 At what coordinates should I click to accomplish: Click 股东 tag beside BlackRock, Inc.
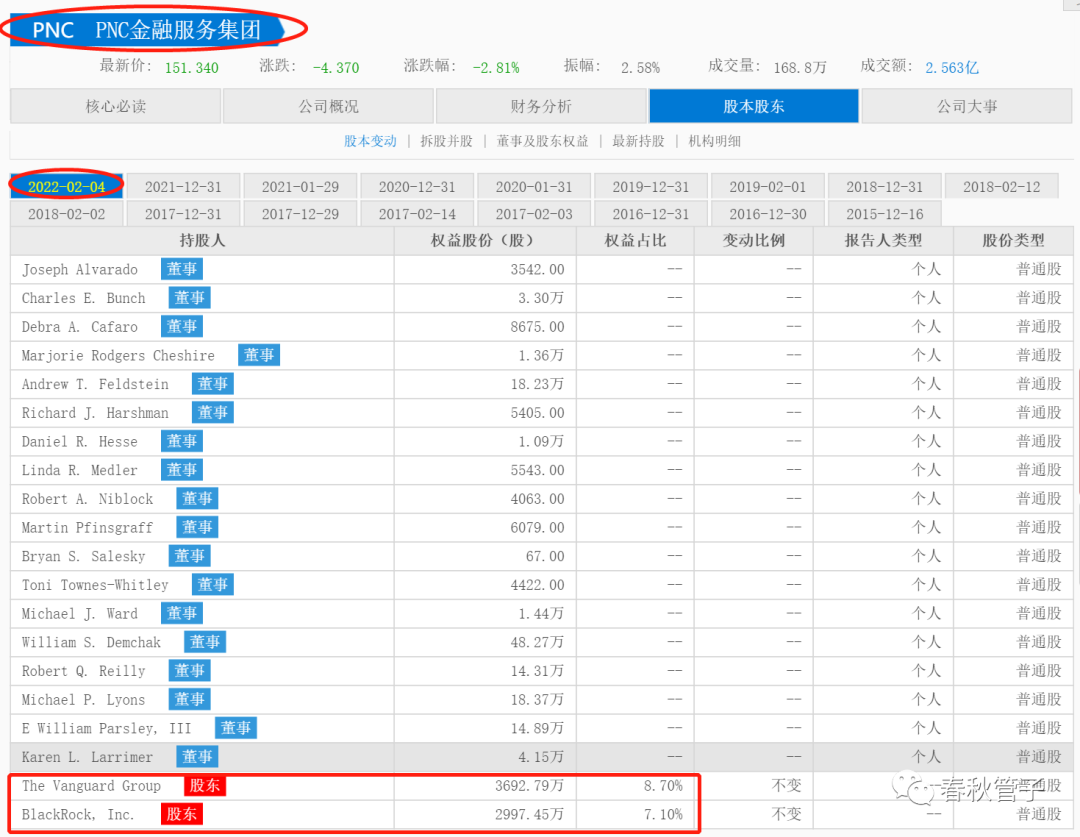[182, 814]
